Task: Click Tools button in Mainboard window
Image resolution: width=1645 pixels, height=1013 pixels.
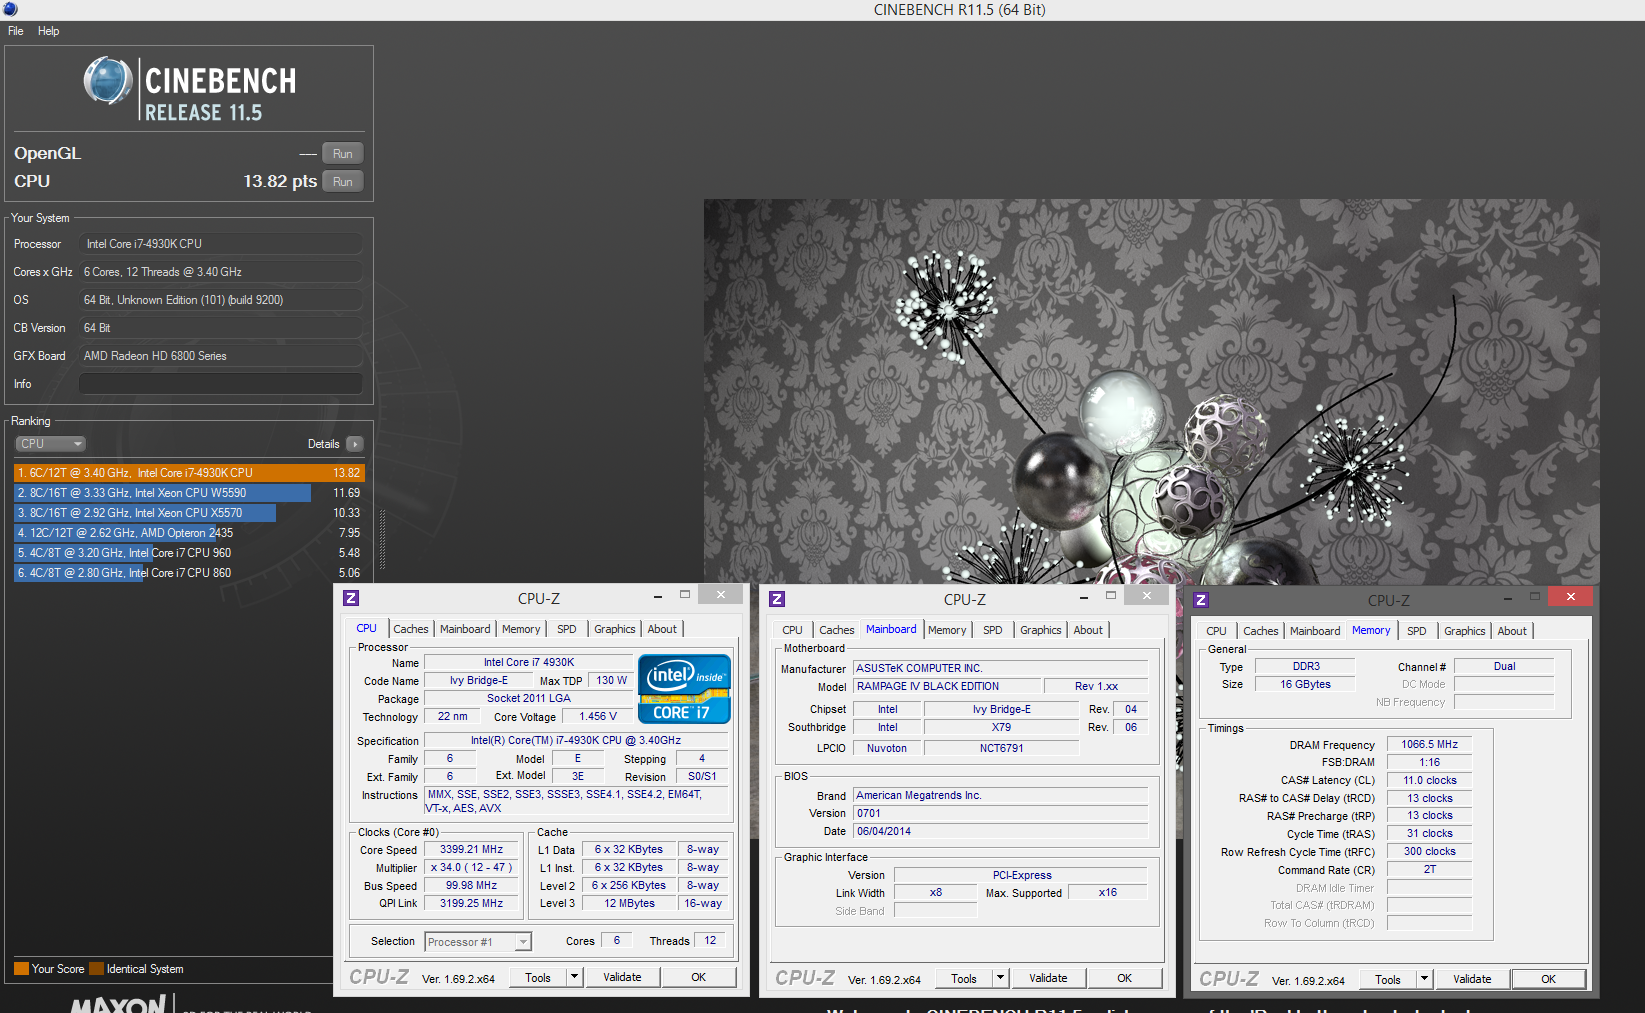Action: tap(964, 978)
